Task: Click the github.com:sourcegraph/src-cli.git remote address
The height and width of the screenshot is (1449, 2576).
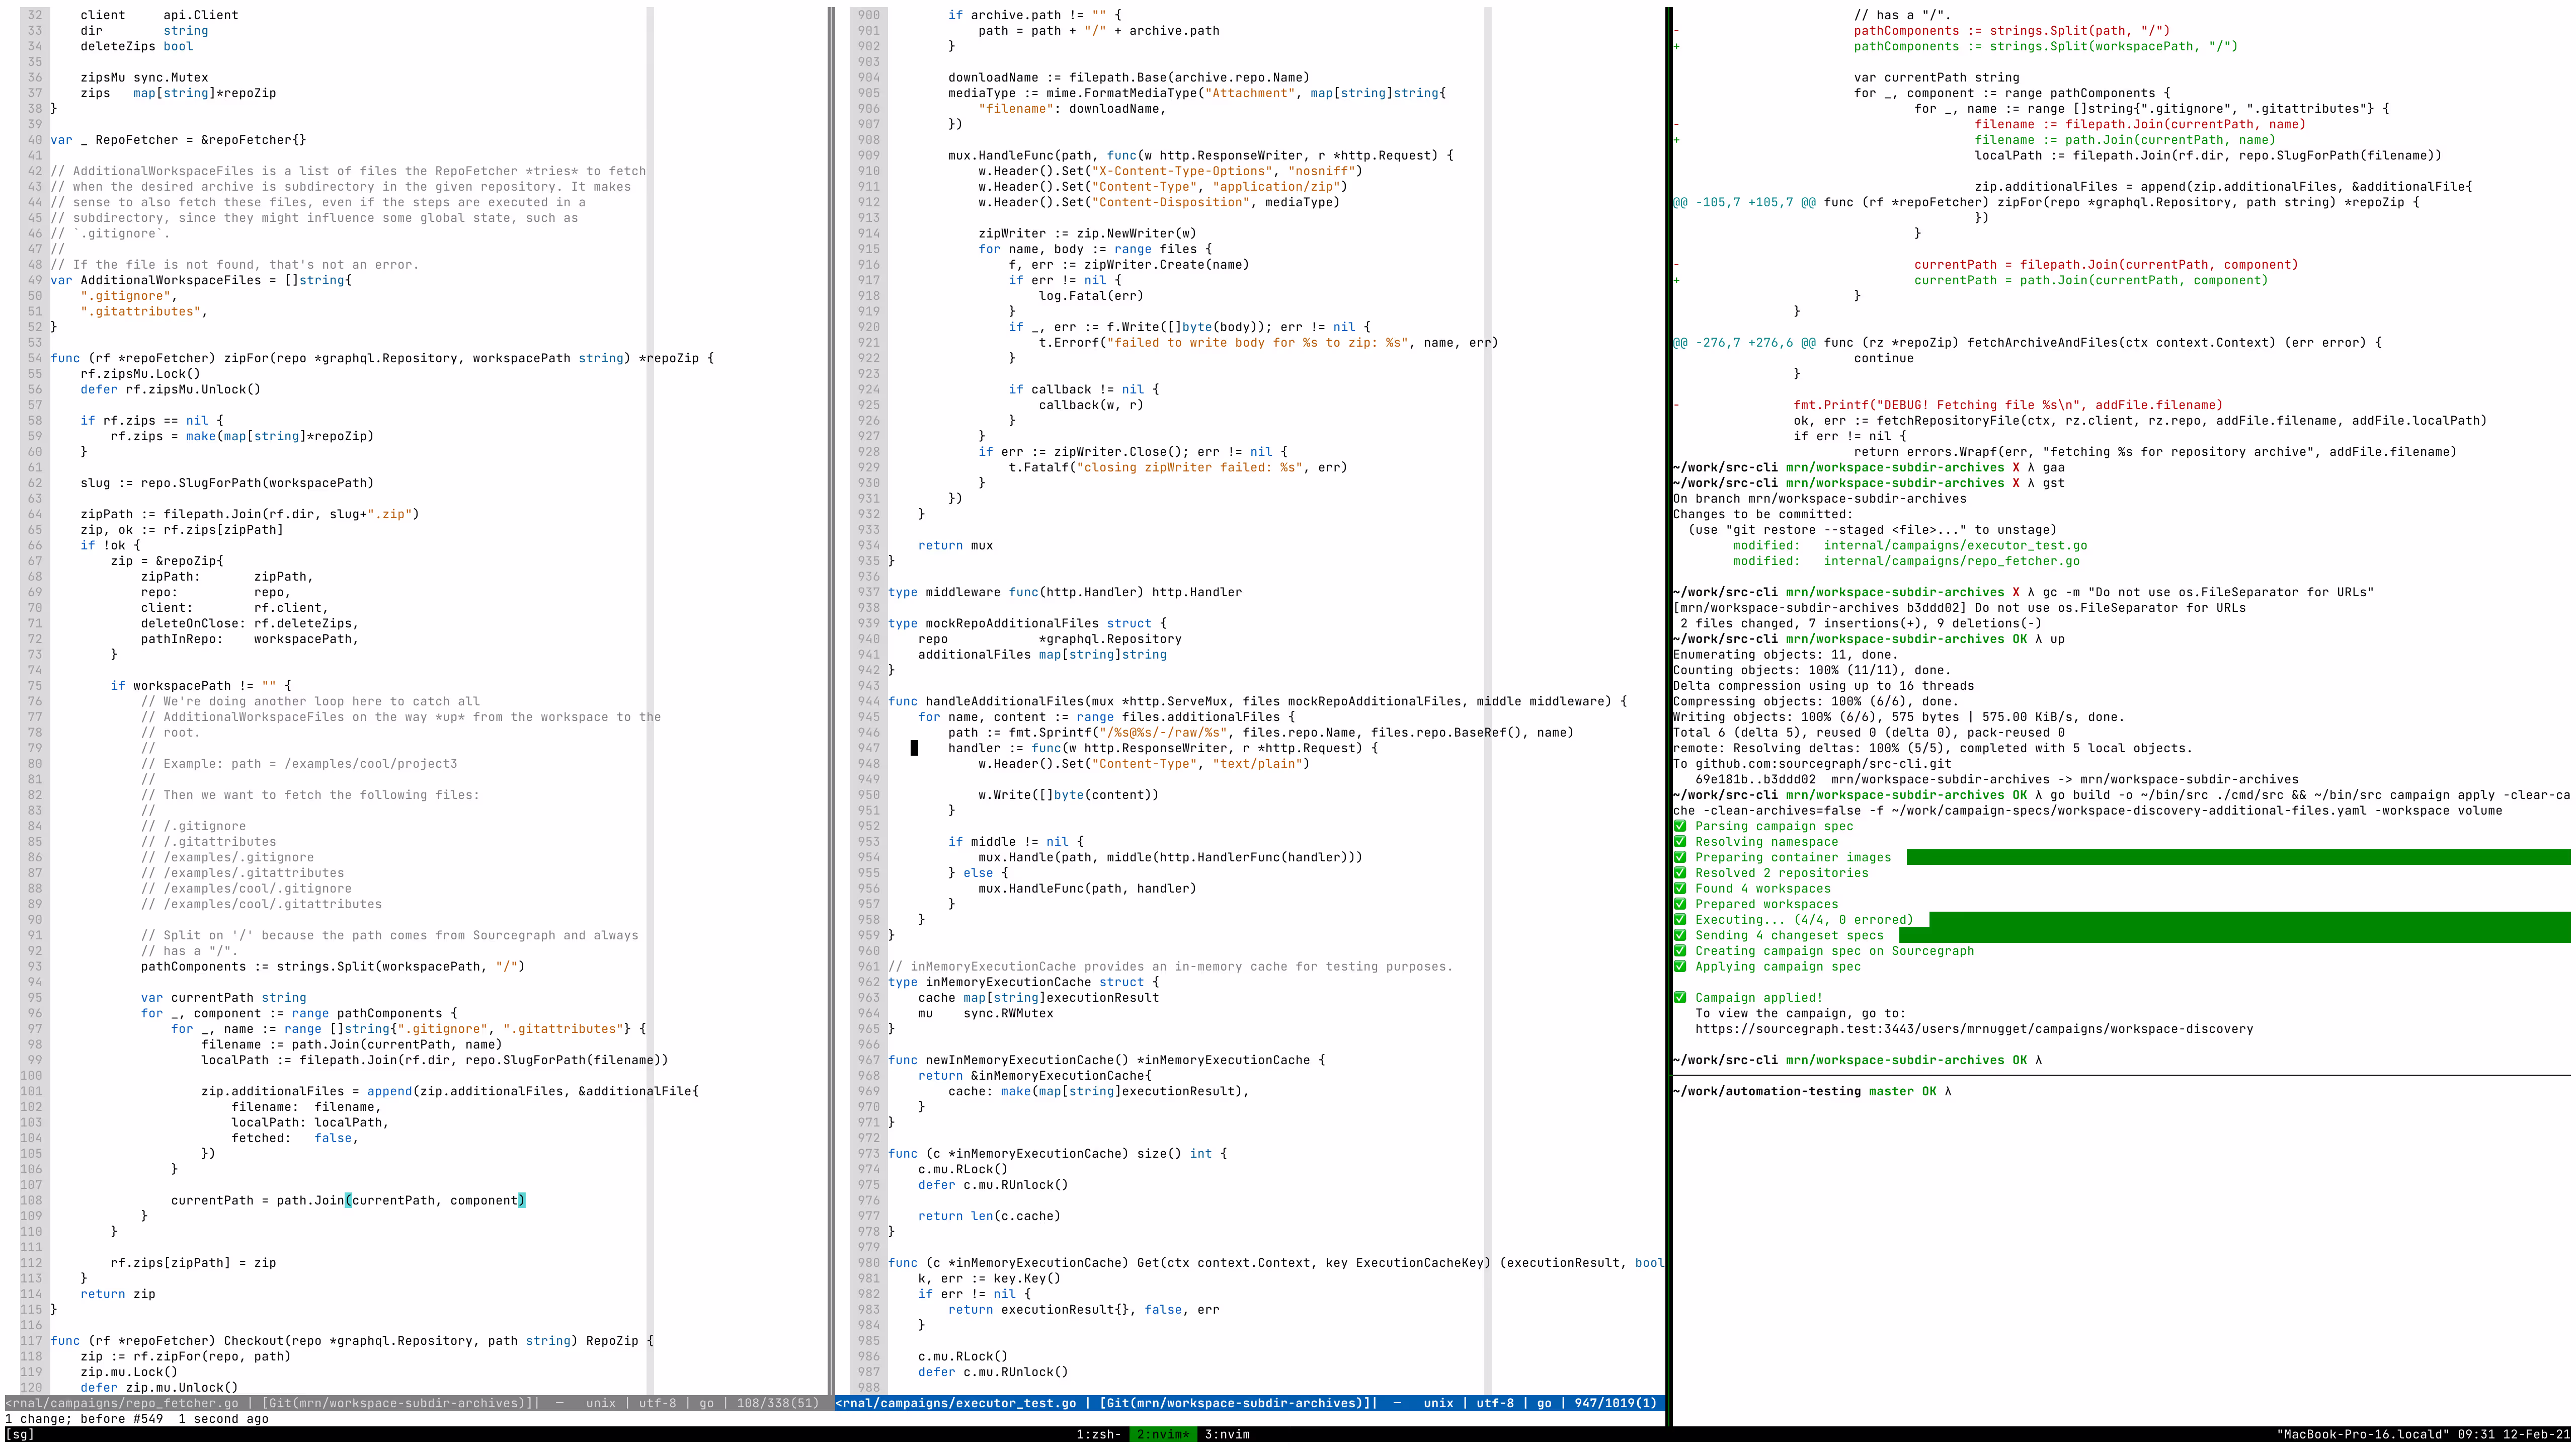Action: click(1823, 764)
